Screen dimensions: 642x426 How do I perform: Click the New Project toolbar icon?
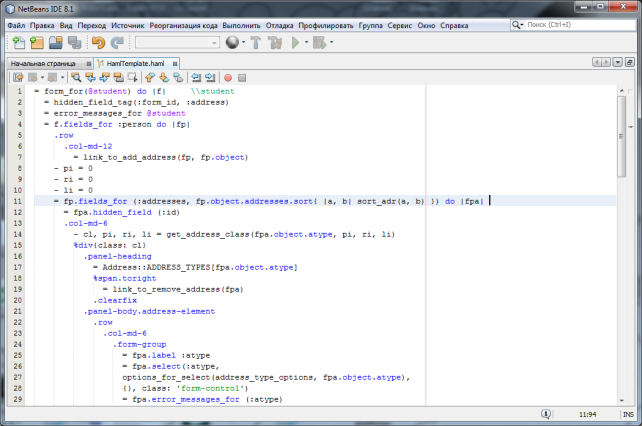tap(37, 43)
